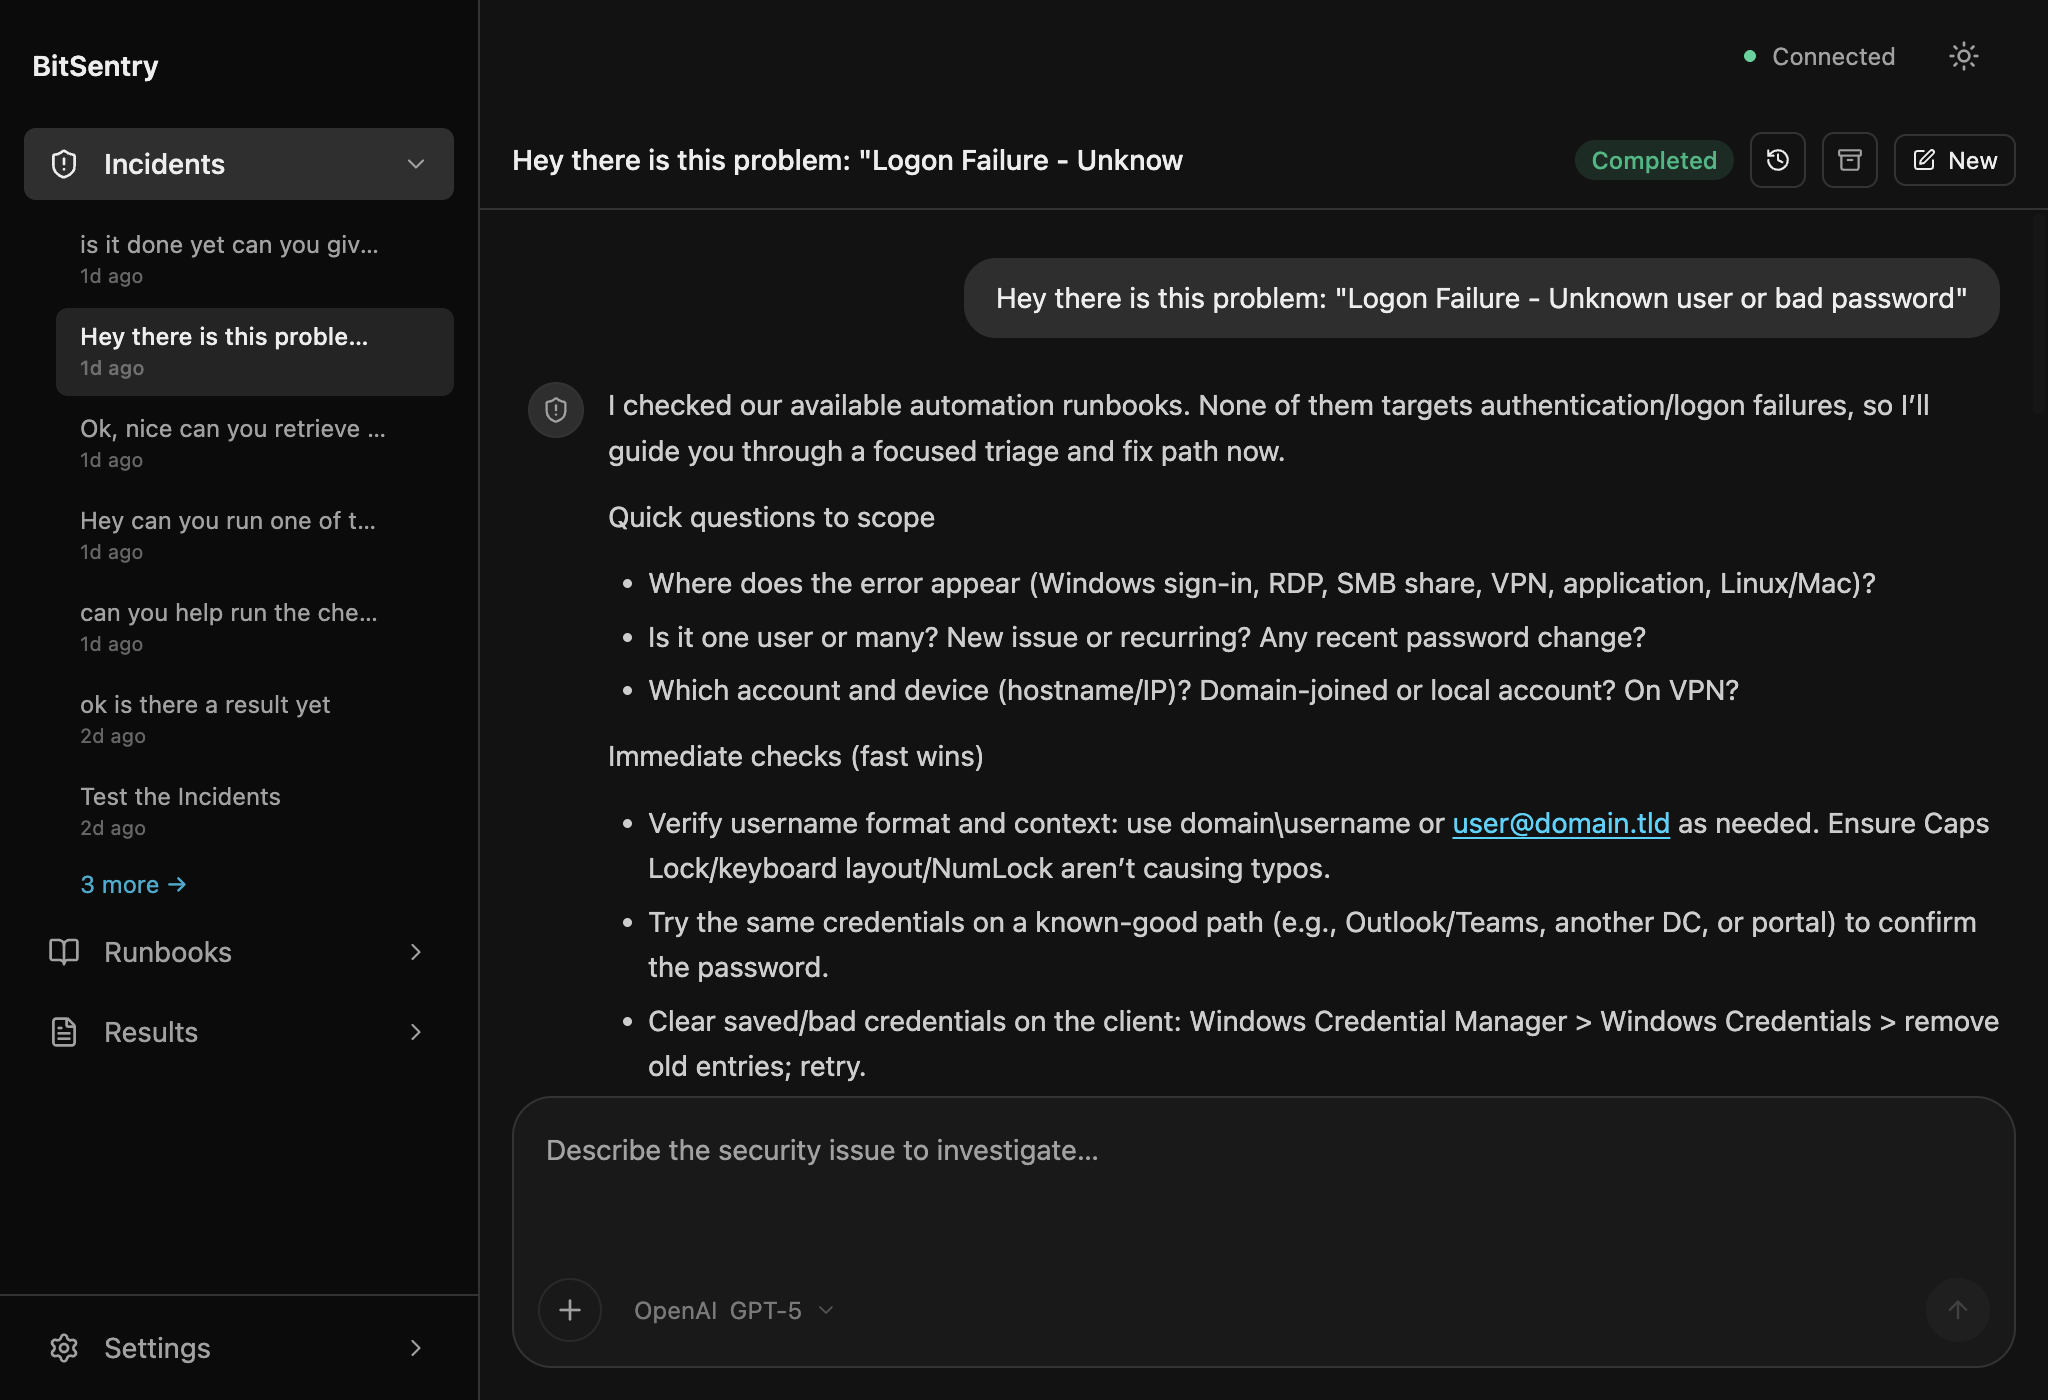
Task: Click the security issue input field
Action: [x=1100, y=1150]
